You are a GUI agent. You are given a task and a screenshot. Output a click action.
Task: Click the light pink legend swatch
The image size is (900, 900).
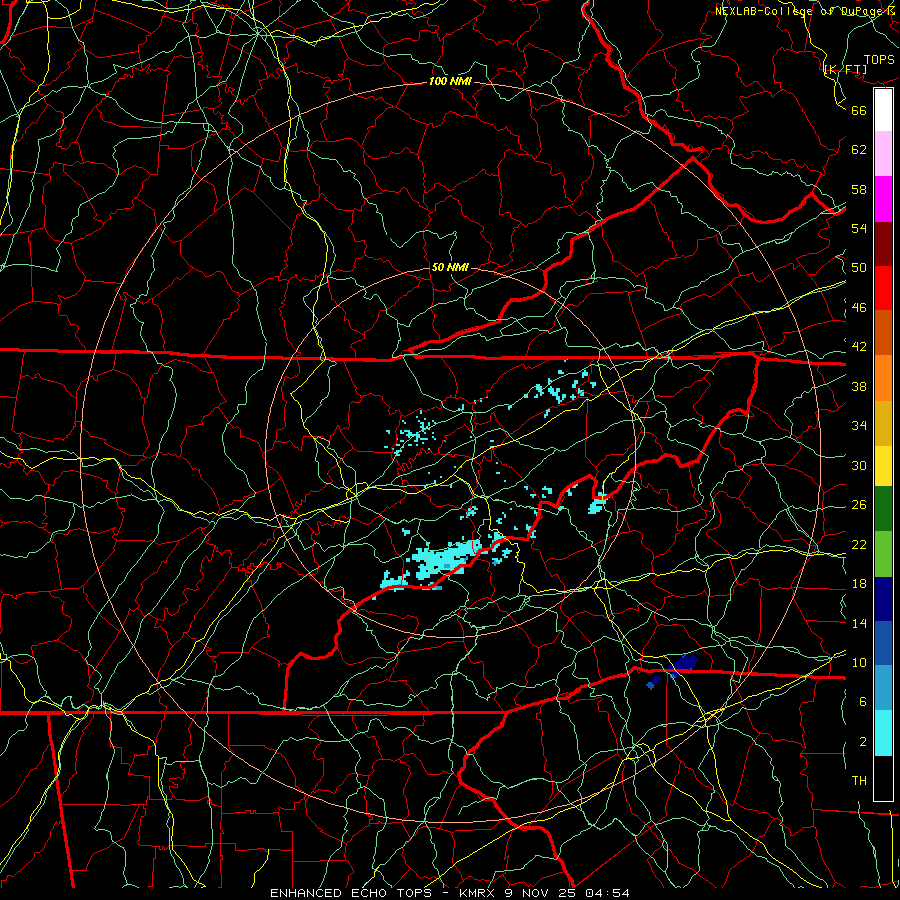(883, 154)
